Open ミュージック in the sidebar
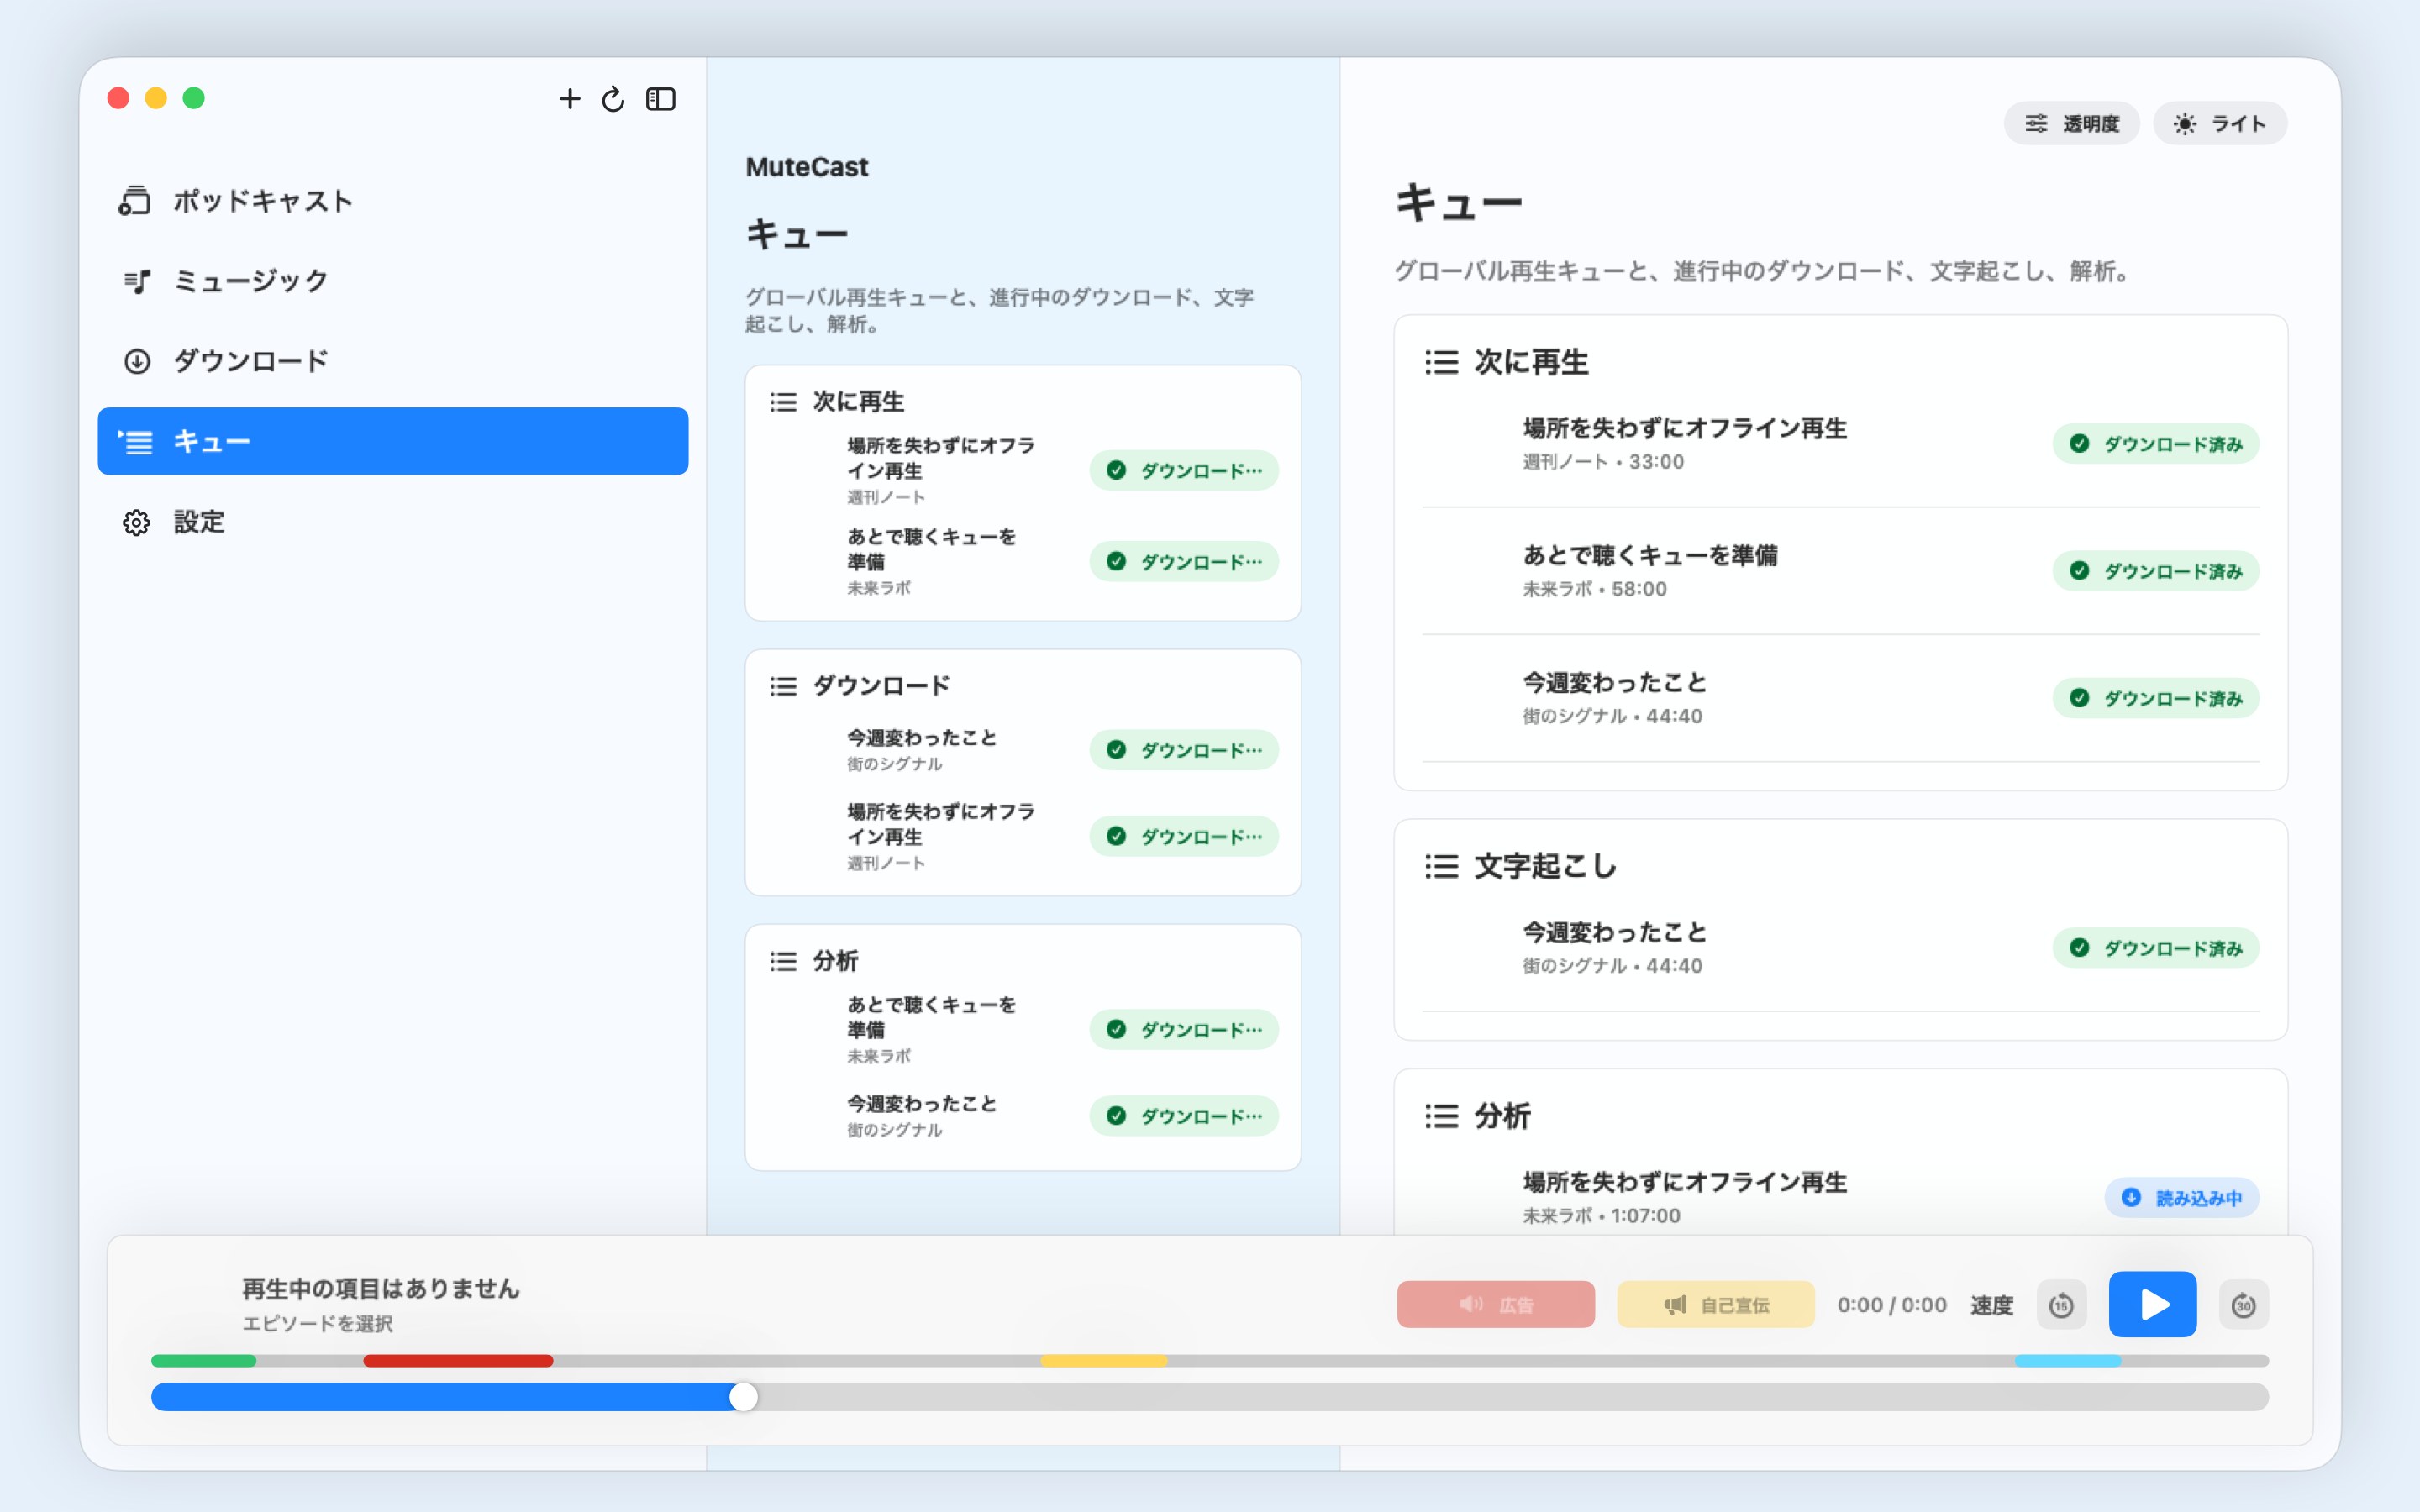The height and width of the screenshot is (1512, 2420). pos(393,281)
